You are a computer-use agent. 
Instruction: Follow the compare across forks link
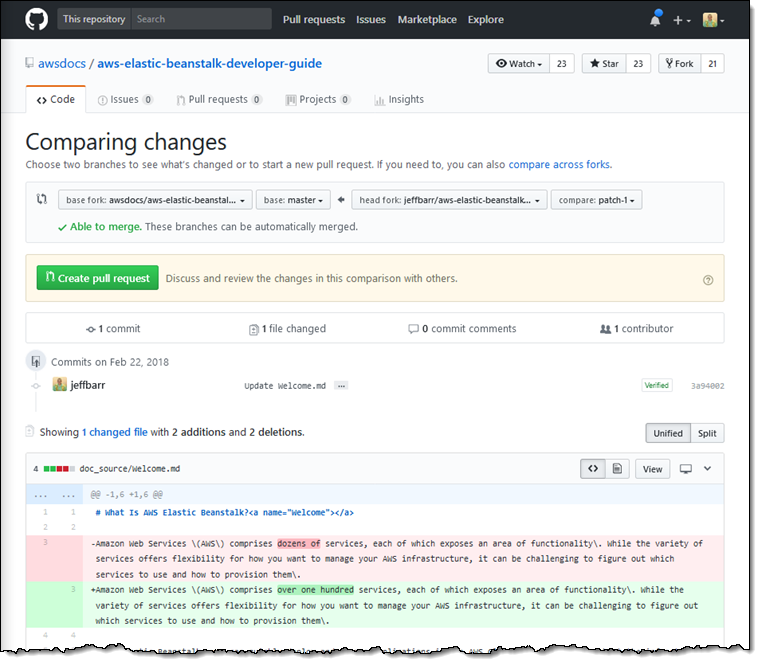point(559,165)
